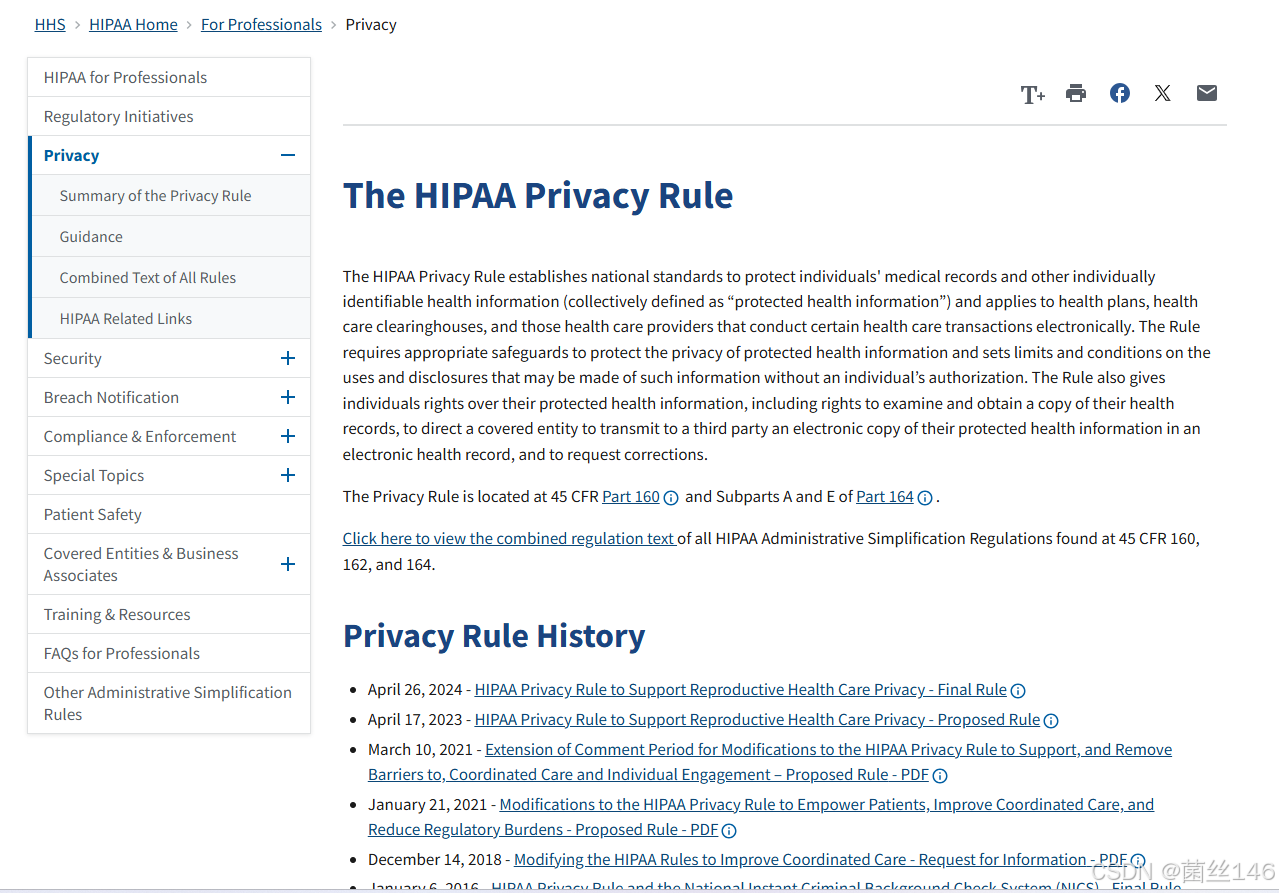This screenshot has height=893, width=1279.
Task: Email this page via envelope icon
Action: coord(1207,93)
